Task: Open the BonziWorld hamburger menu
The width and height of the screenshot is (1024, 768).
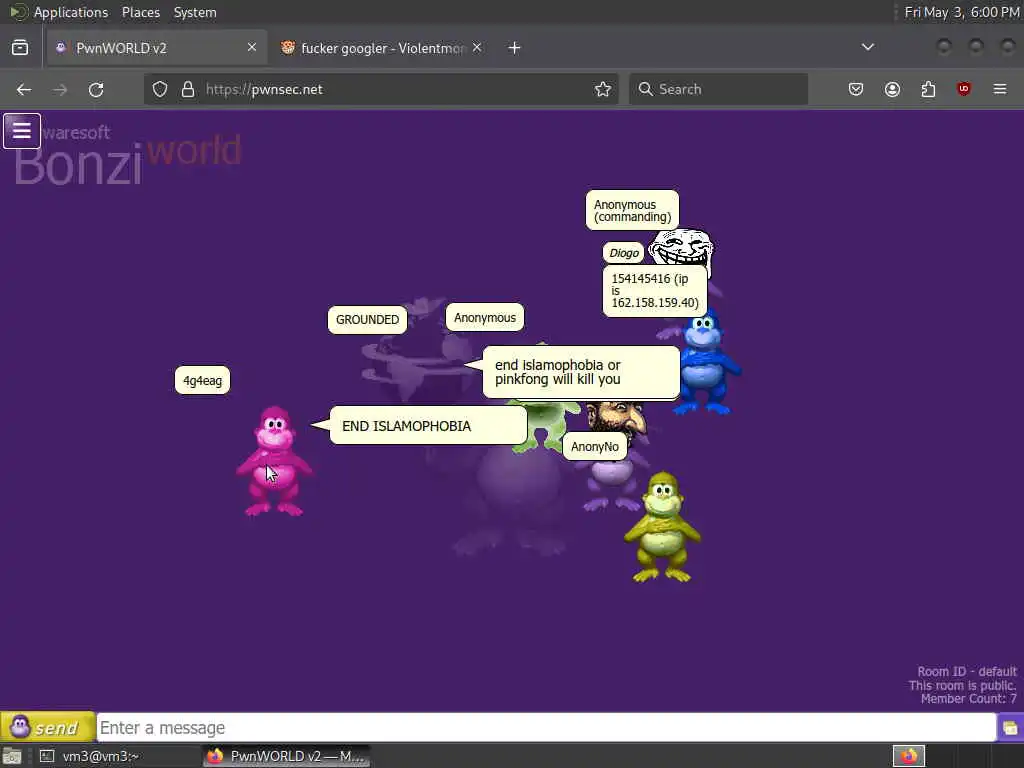Action: (x=22, y=131)
